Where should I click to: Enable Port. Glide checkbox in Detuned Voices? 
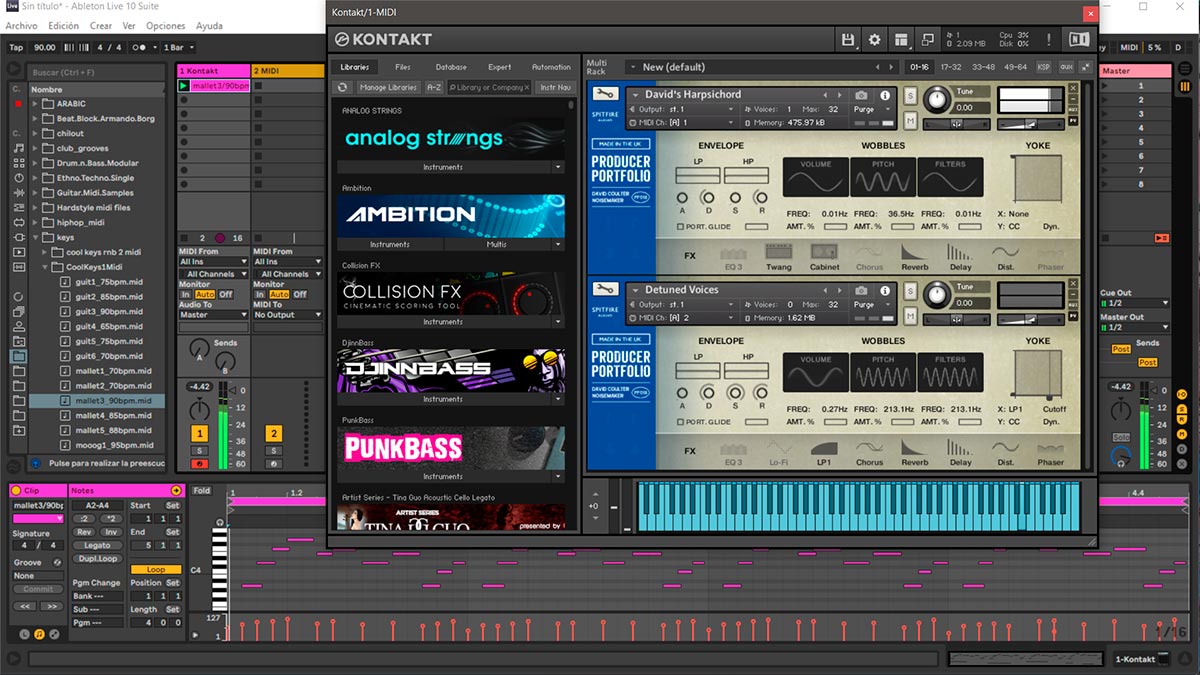click(681, 422)
